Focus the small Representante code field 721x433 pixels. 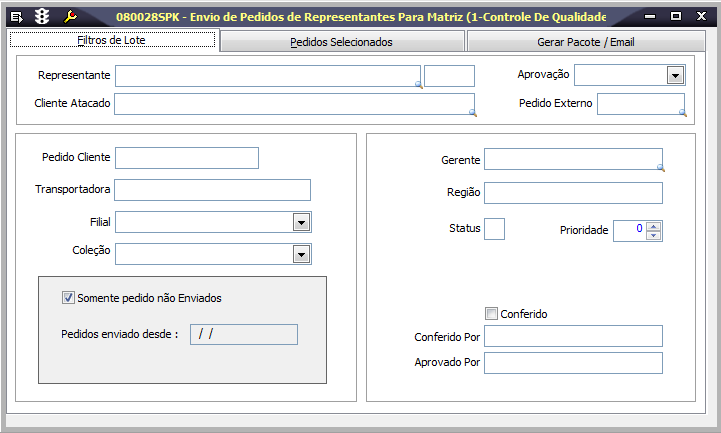coord(449,76)
